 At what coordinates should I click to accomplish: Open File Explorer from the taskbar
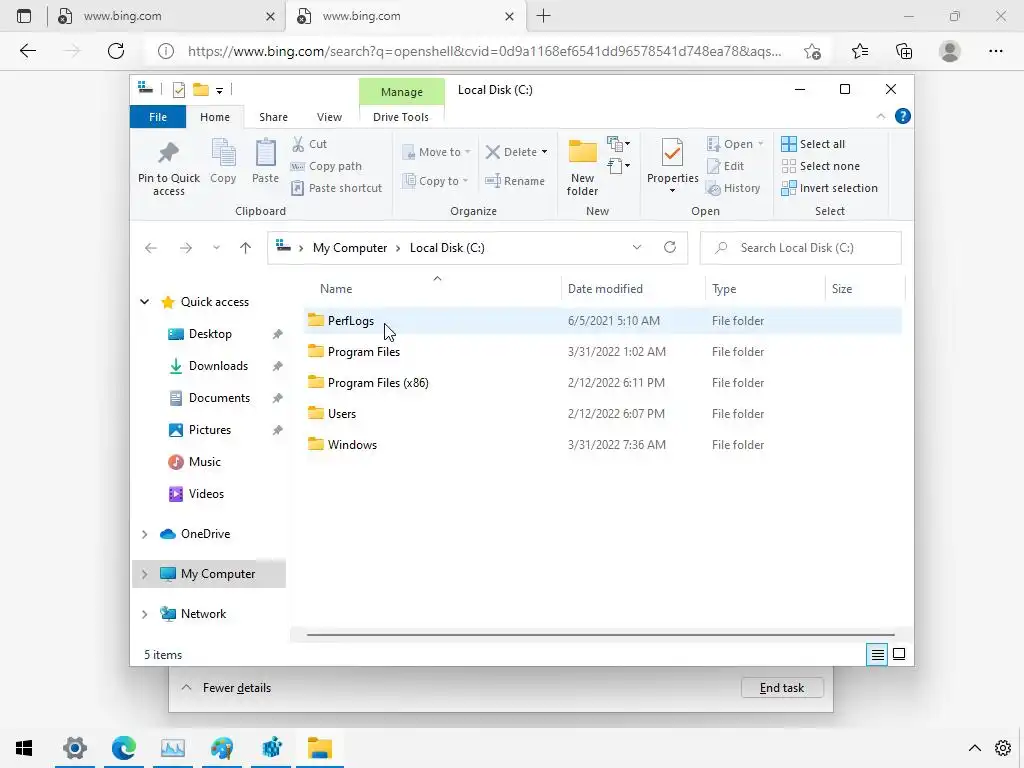pyautogui.click(x=320, y=748)
